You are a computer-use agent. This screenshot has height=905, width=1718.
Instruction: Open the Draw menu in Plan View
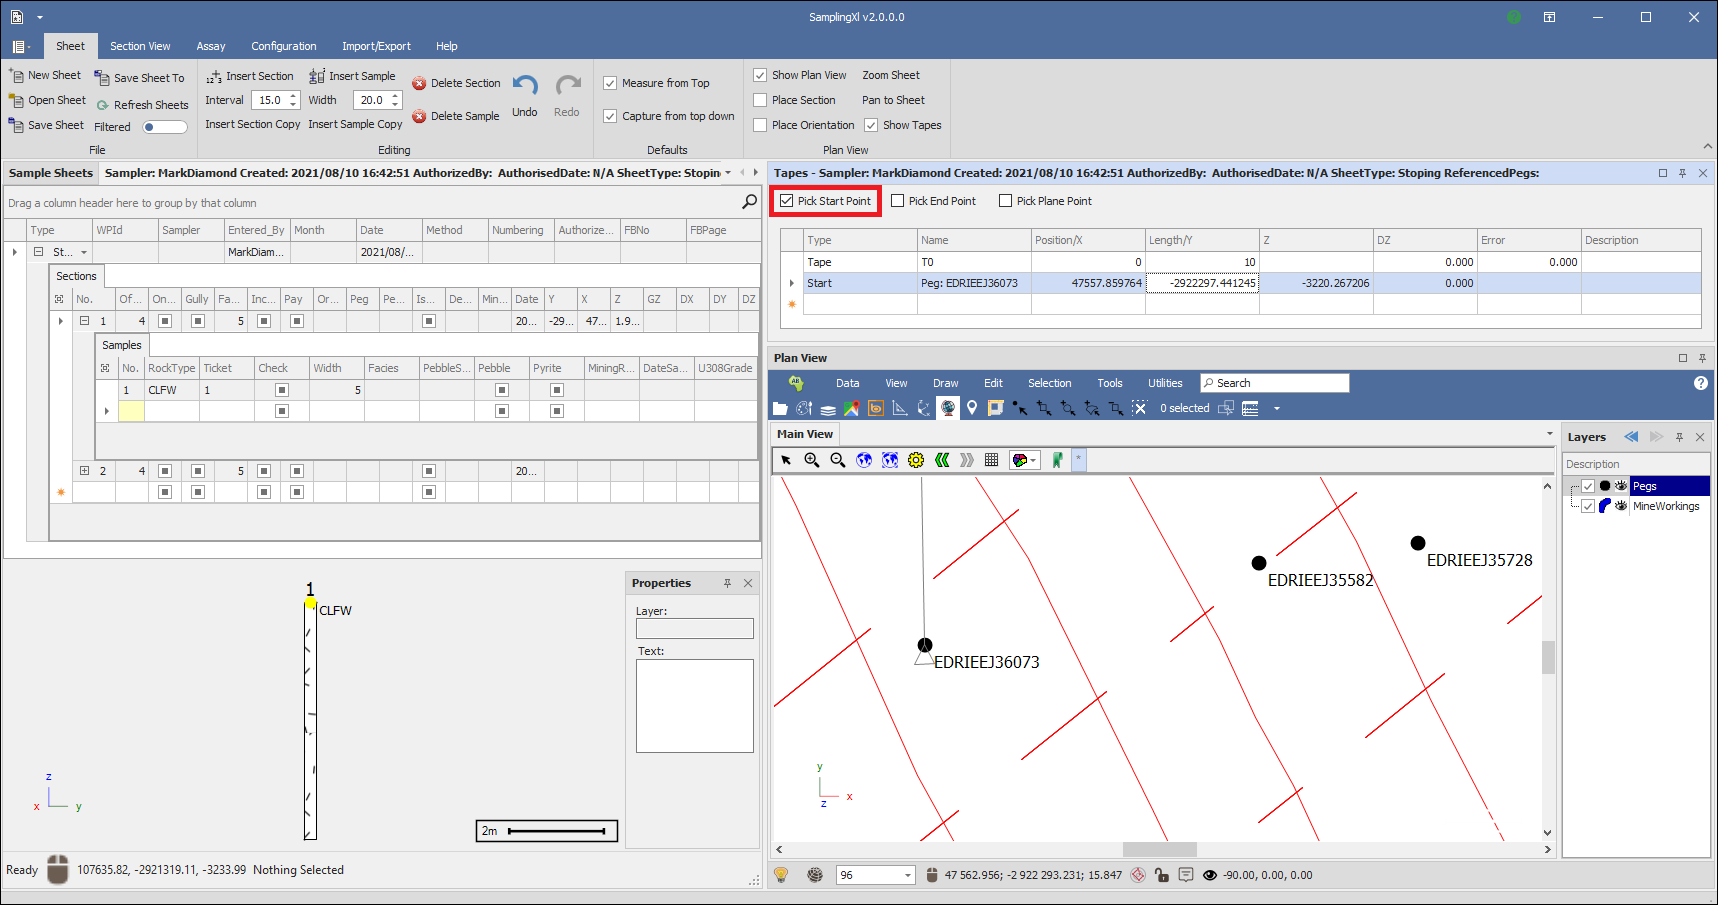point(945,383)
